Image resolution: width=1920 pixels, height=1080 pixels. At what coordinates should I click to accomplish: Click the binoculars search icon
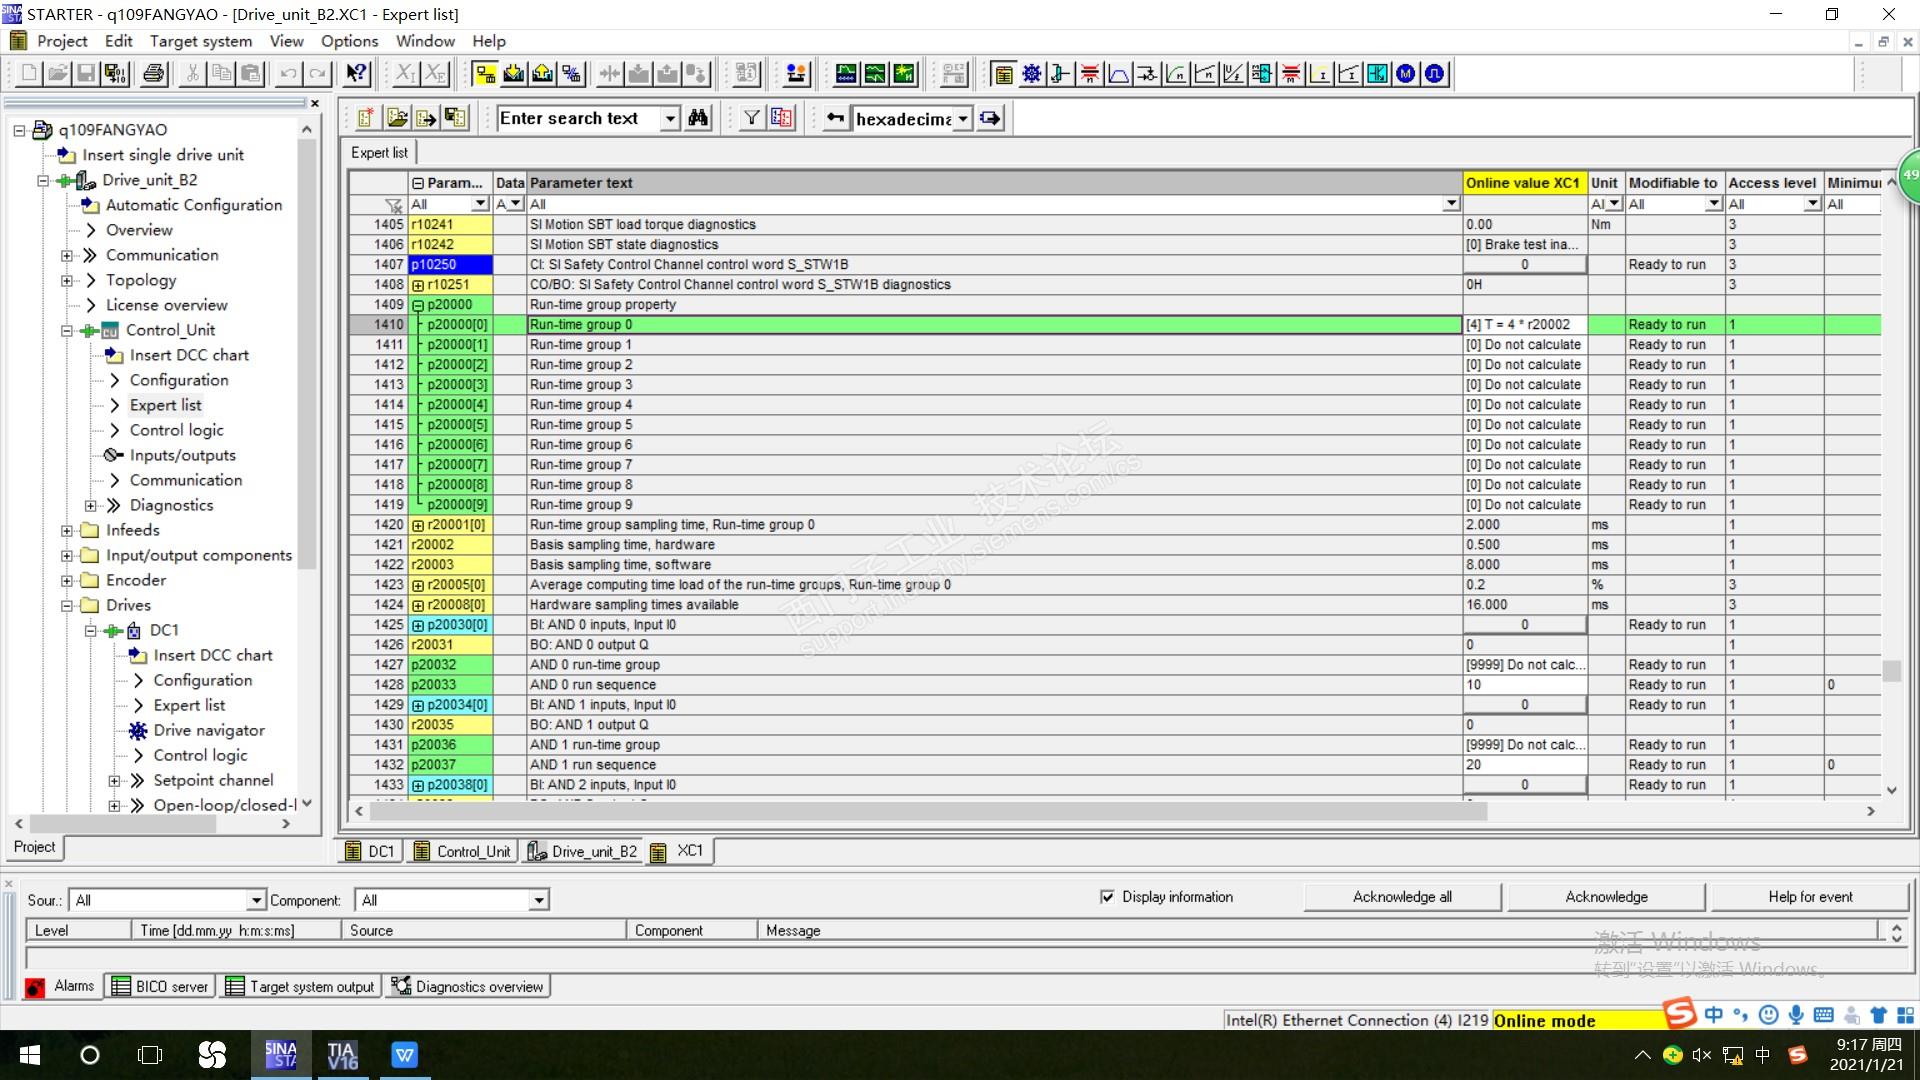(698, 118)
